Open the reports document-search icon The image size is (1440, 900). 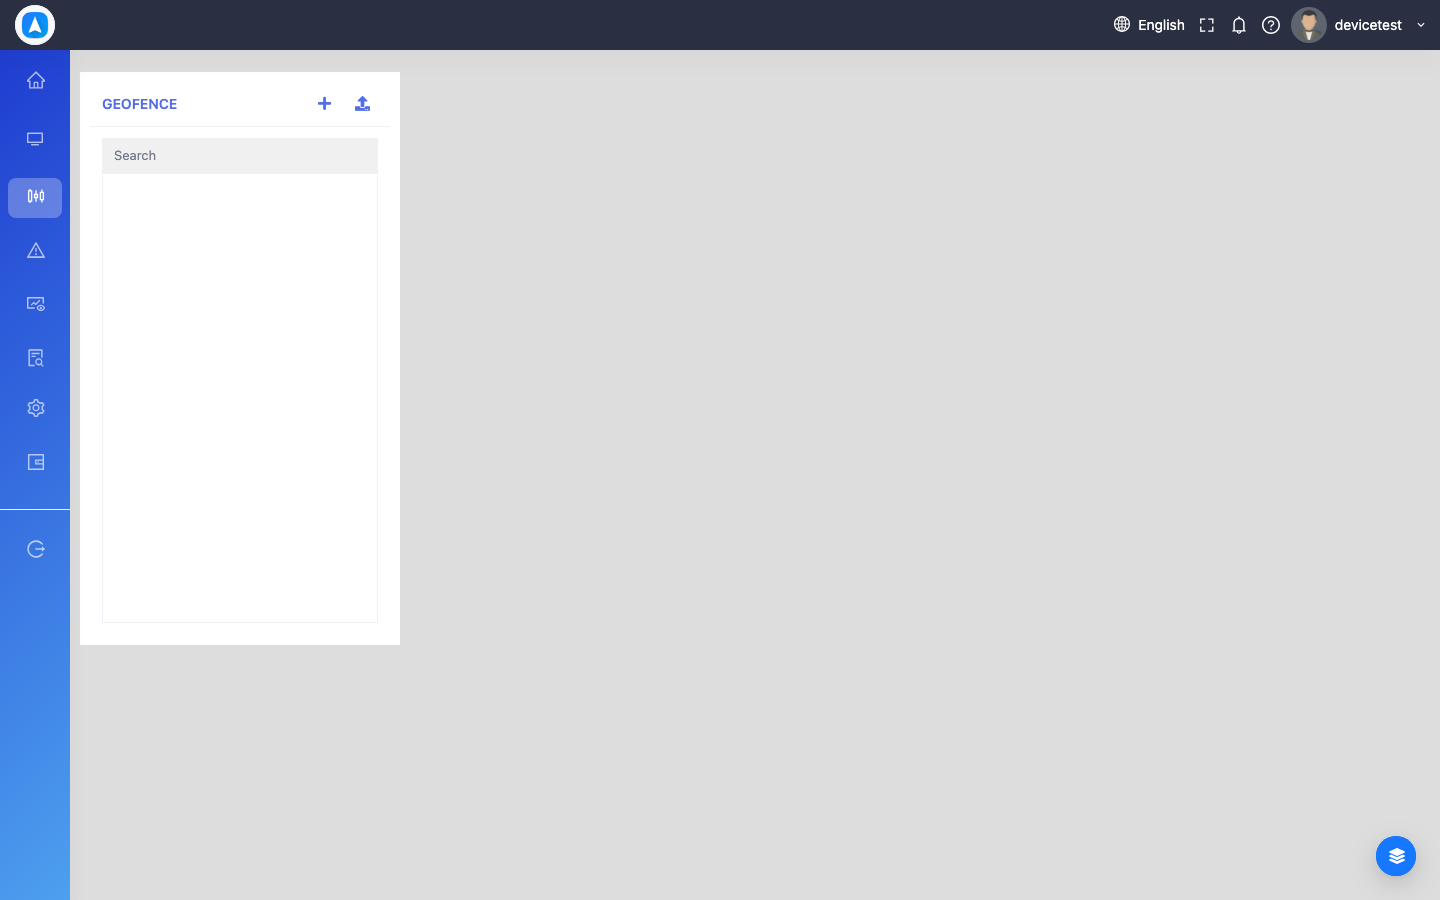(36, 358)
